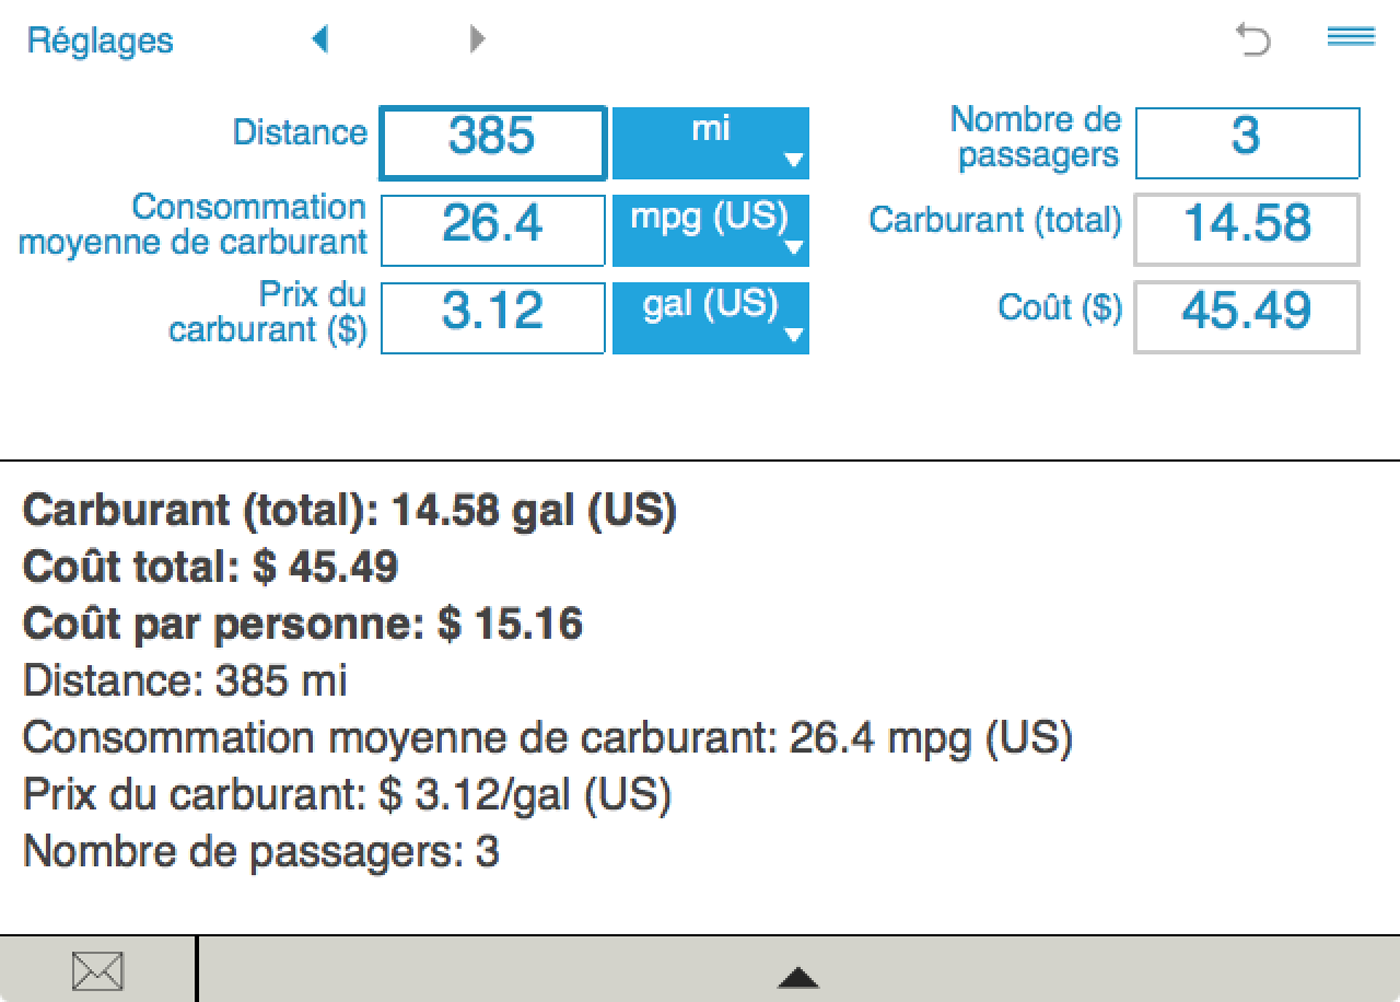1400x1002 pixels.
Task: Open the Réglages settings menu
Action: point(100,41)
